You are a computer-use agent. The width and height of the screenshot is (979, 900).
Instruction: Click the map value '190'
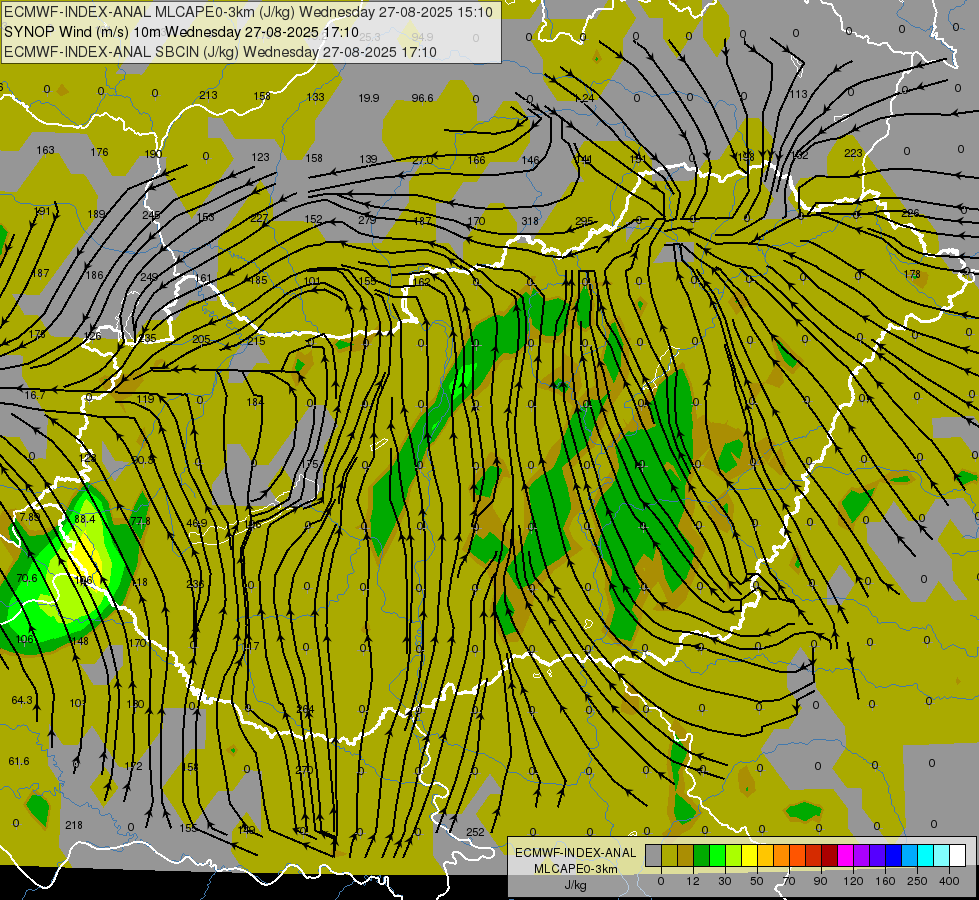pos(153,154)
